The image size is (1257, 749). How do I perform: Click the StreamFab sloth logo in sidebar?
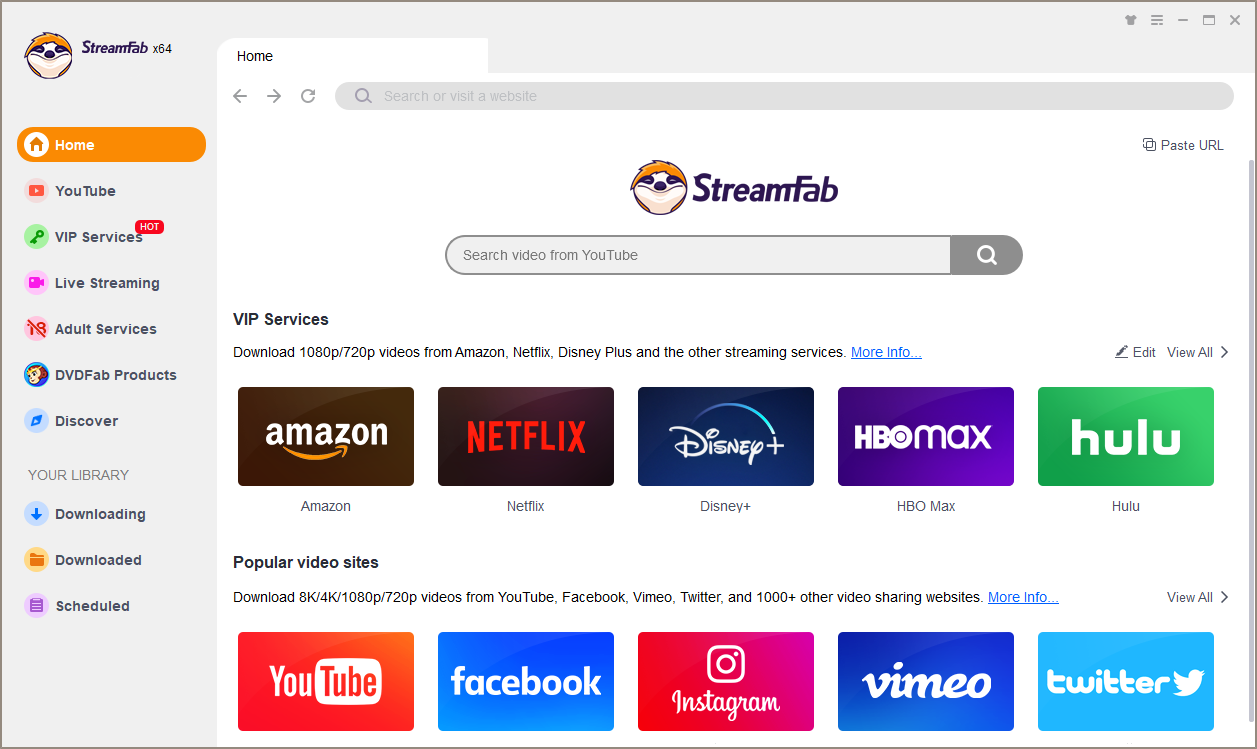pos(49,55)
